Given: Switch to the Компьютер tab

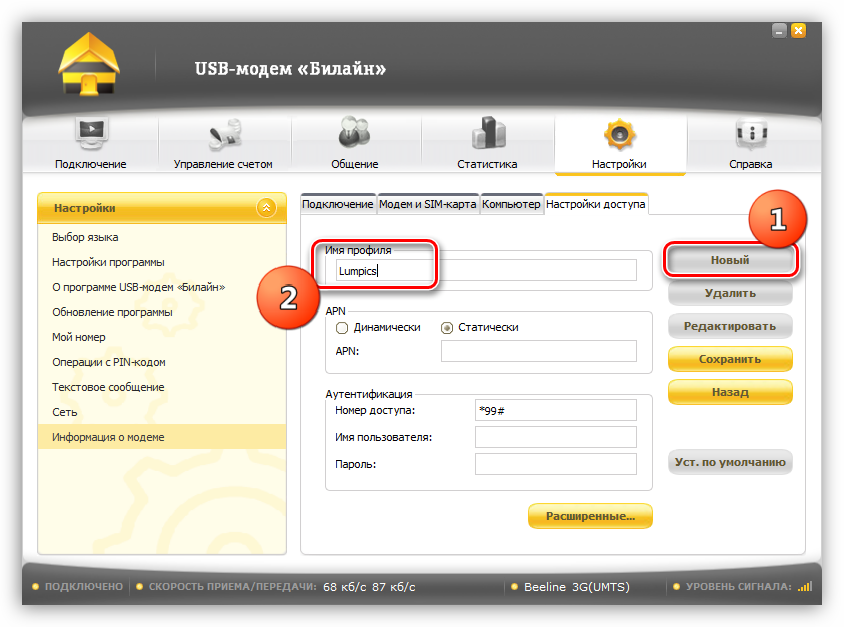Looking at the screenshot, I should pyautogui.click(x=511, y=205).
